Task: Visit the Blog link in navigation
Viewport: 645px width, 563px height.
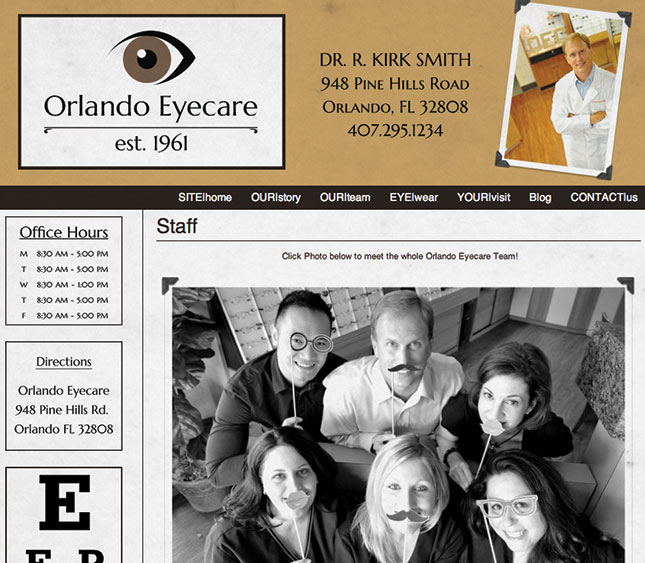Action: click(x=540, y=197)
